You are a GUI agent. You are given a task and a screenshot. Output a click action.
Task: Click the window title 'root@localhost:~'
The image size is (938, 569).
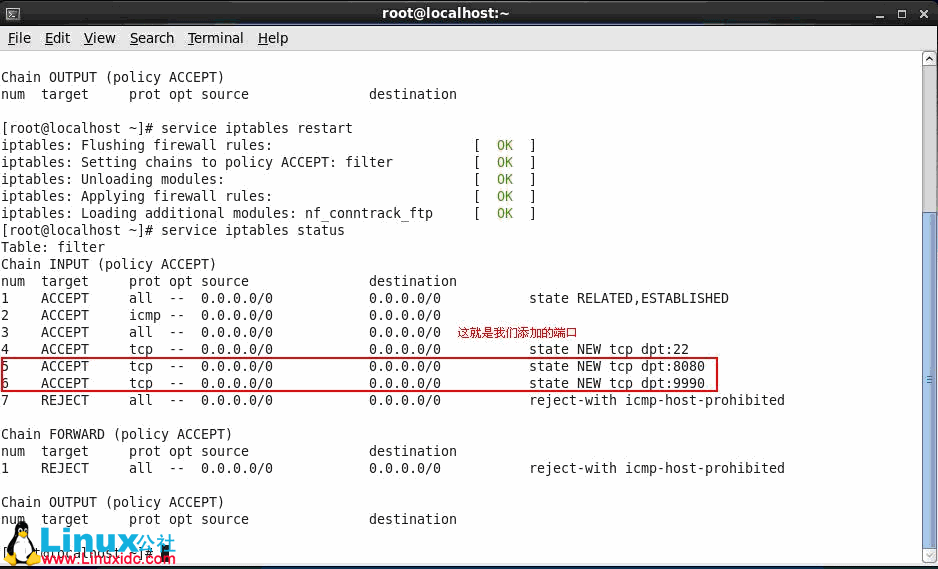tap(446, 13)
